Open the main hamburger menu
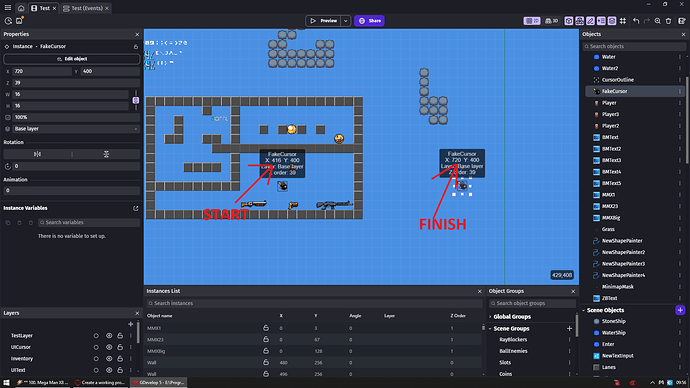Image resolution: width=690 pixels, height=388 pixels. coord(8,8)
